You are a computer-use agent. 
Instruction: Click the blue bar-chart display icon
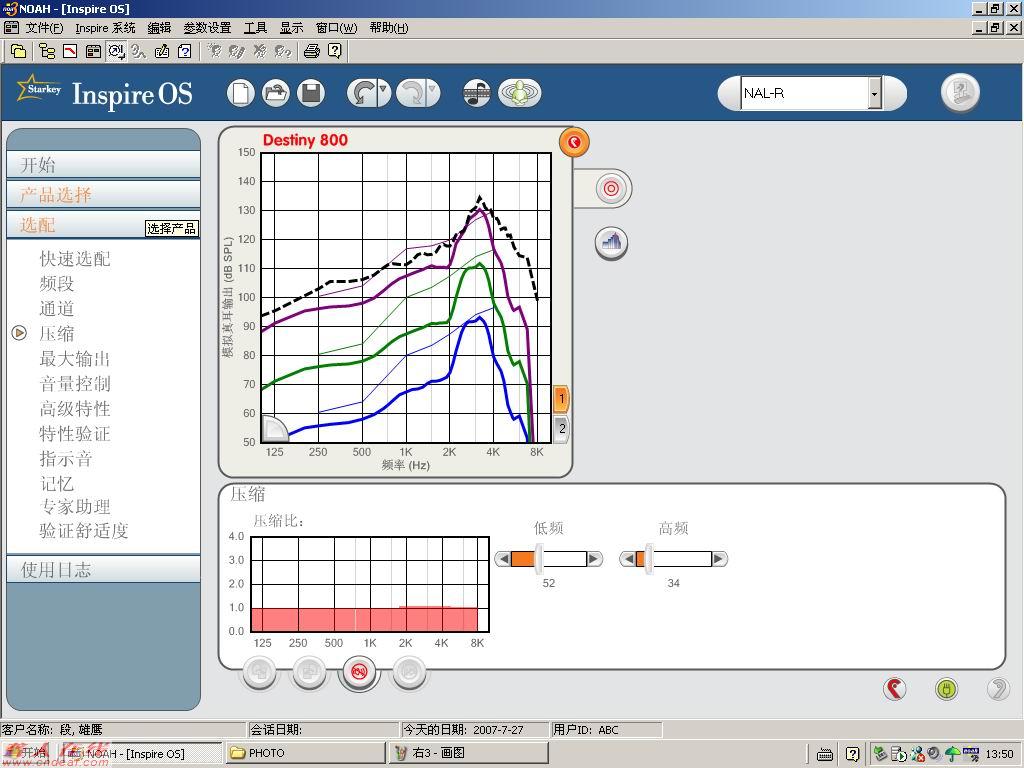(611, 243)
